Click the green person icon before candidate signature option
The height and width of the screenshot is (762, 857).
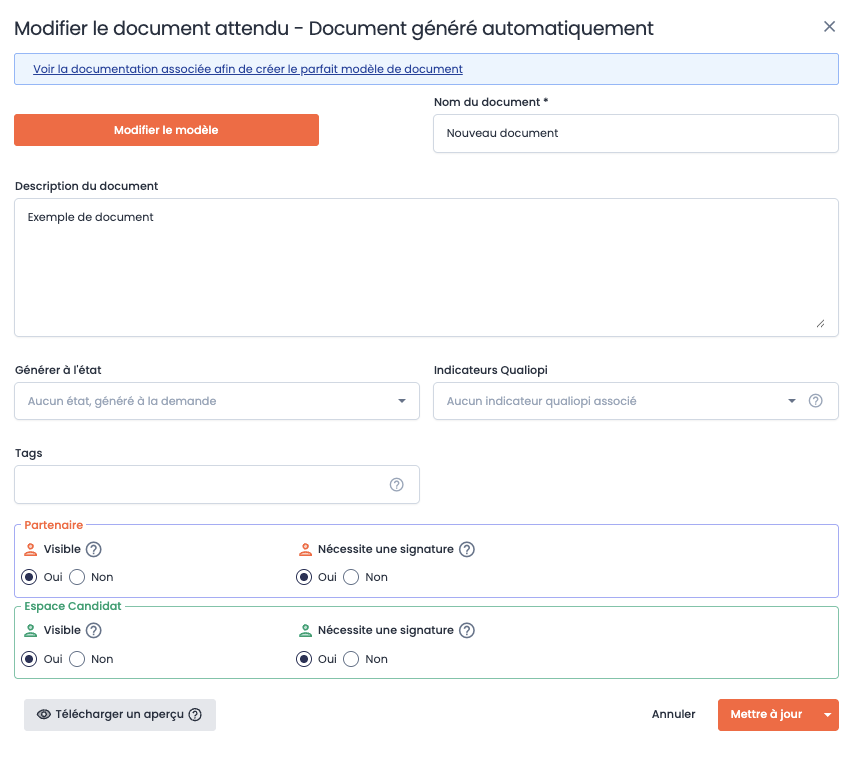click(303, 630)
